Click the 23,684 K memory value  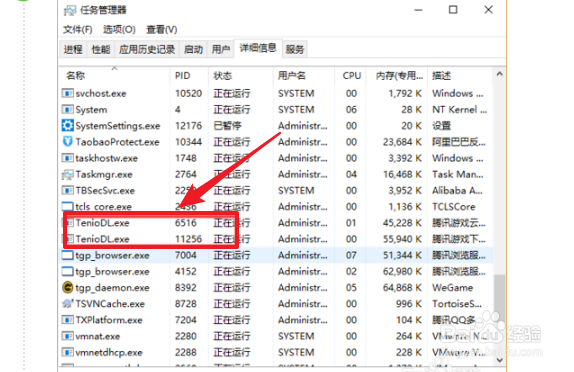(402, 142)
